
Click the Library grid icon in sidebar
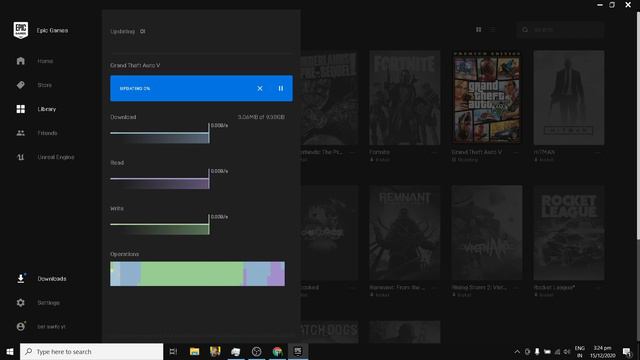click(x=20, y=109)
